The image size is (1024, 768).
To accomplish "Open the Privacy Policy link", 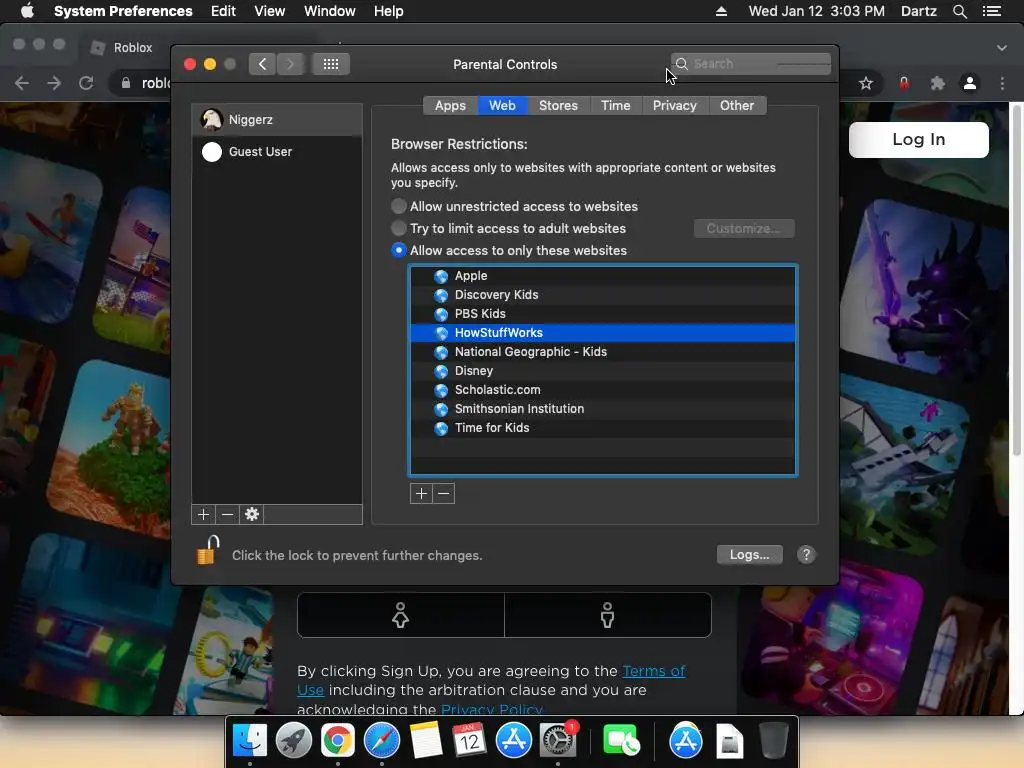I will pyautogui.click(x=492, y=709).
